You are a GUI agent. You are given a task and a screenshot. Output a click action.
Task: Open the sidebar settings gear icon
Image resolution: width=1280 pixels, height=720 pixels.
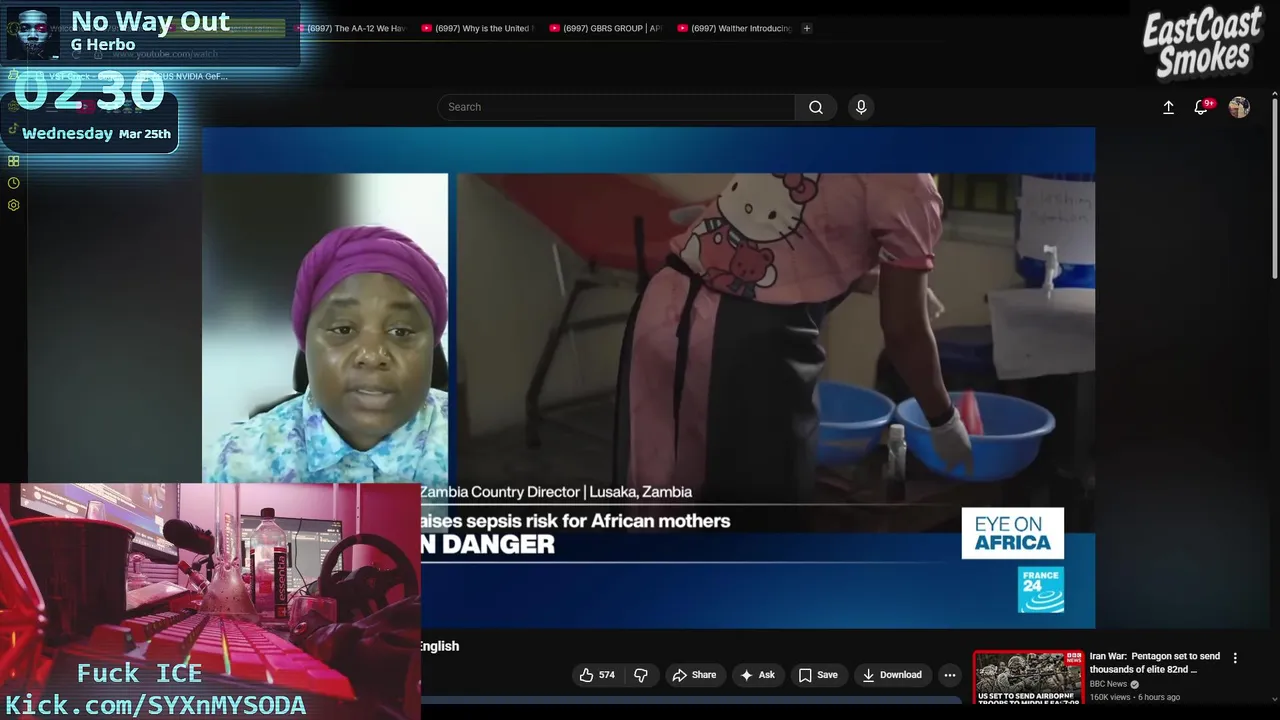(x=13, y=205)
